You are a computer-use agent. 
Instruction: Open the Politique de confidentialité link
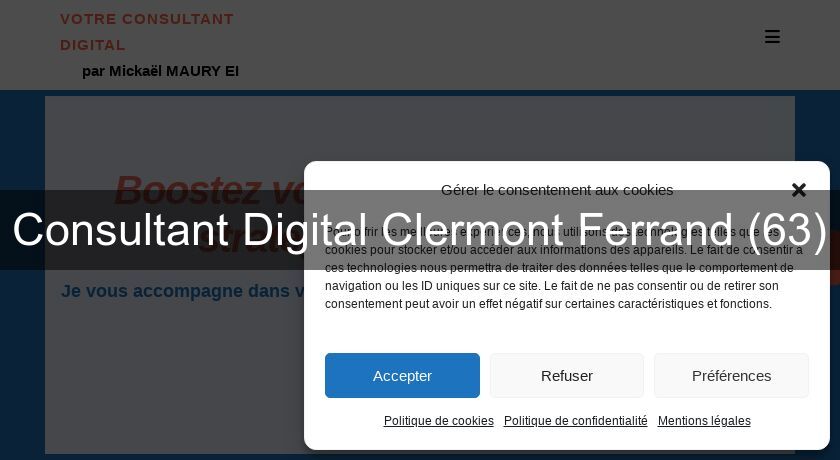(x=576, y=421)
